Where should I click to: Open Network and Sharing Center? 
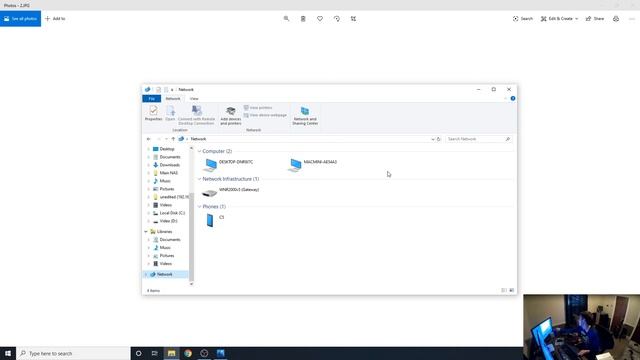305,116
